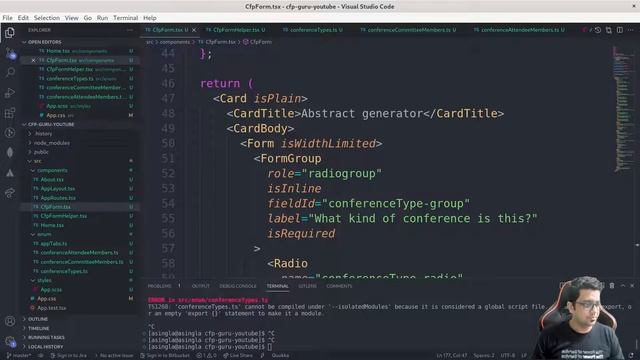Show the Debug Console panel tab
This screenshot has width=640, height=360.
point(238,286)
